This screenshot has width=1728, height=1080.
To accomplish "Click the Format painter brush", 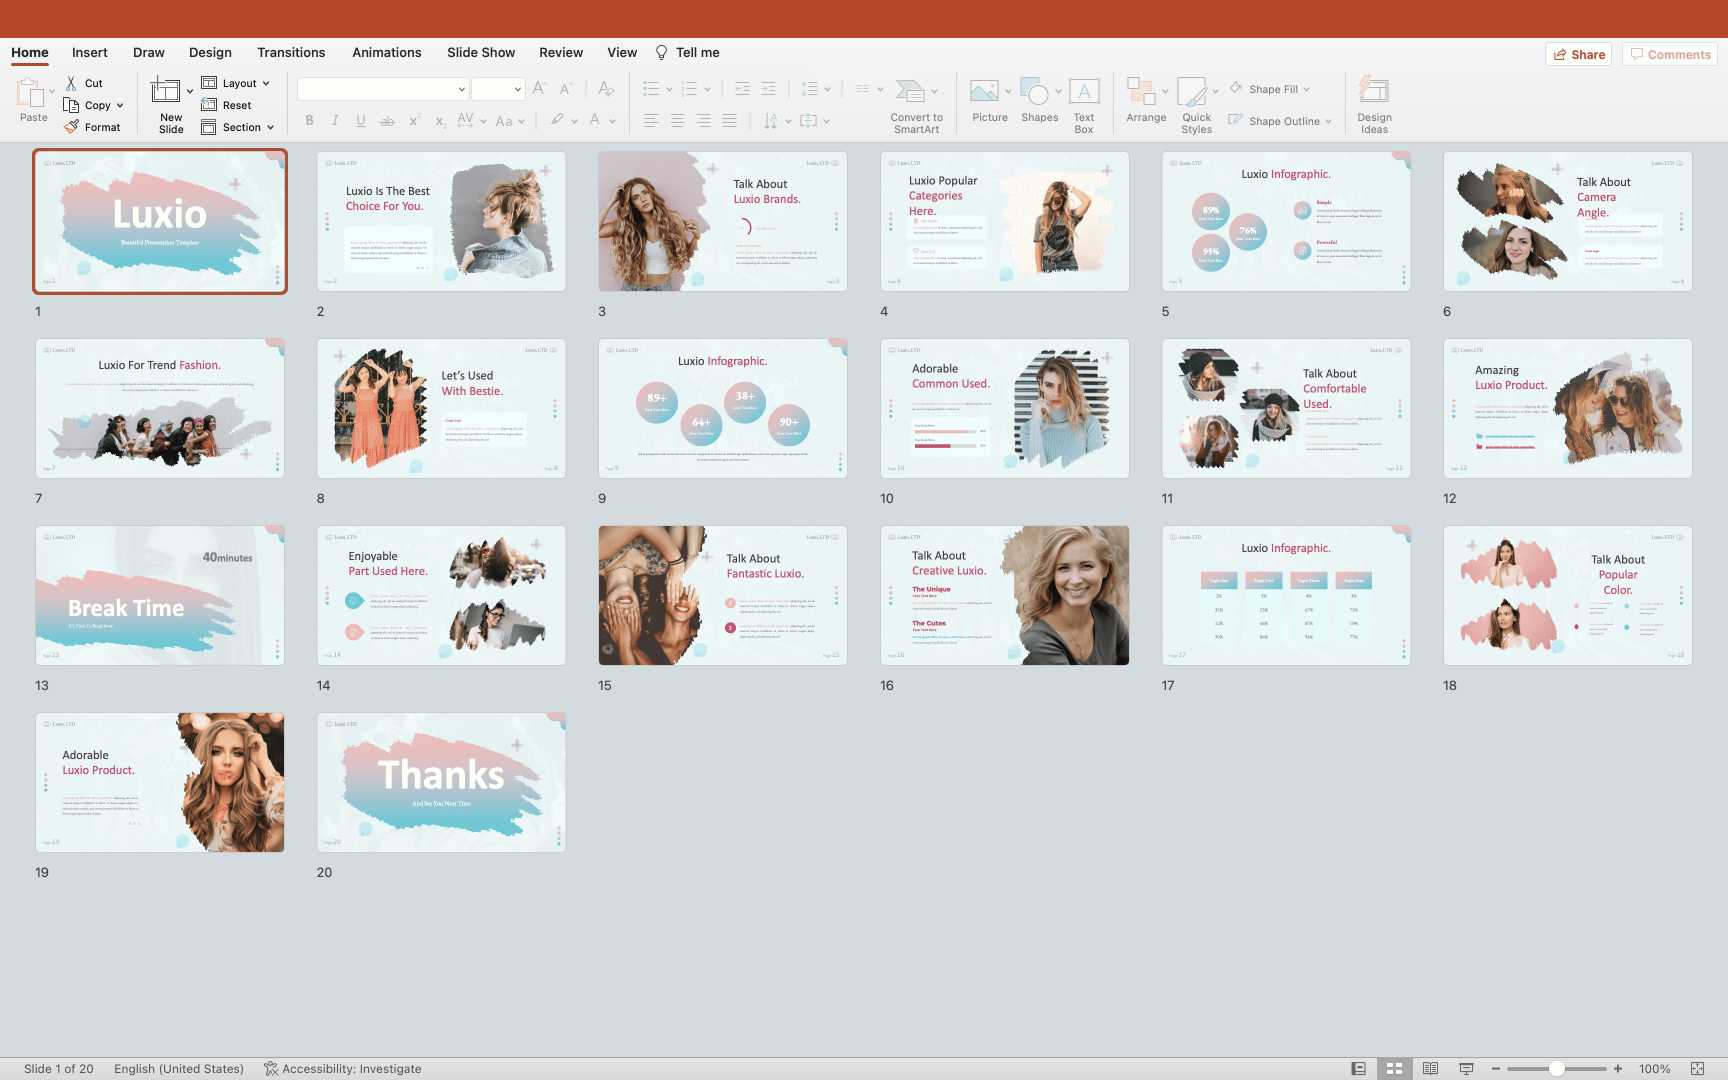I will click(71, 127).
